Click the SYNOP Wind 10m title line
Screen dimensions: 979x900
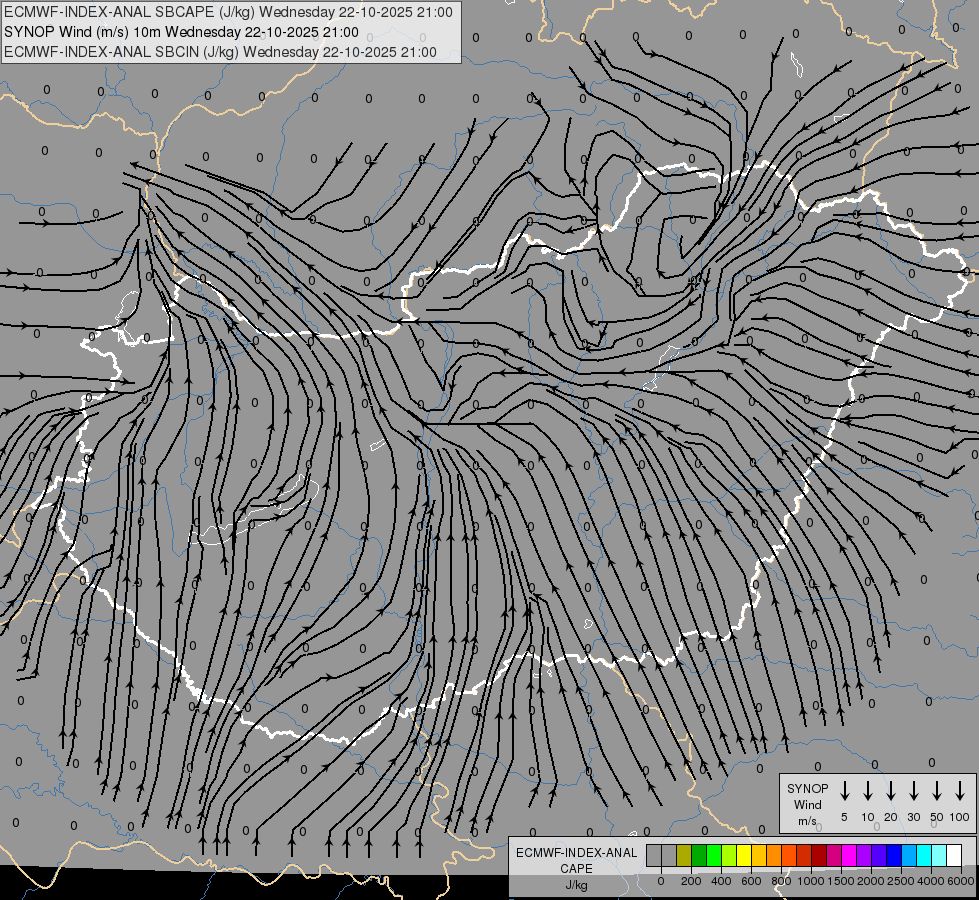(x=181, y=32)
